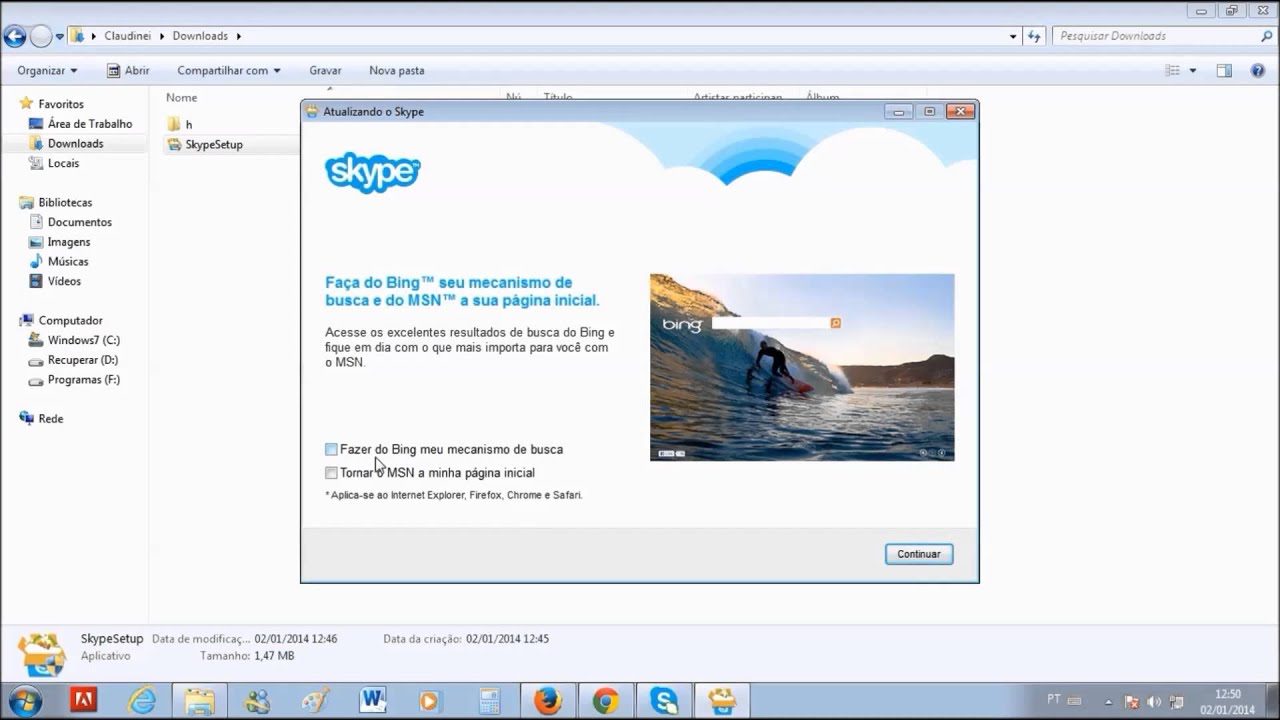
Task: Select the Windows7 (C:) drive
Action: click(83, 340)
